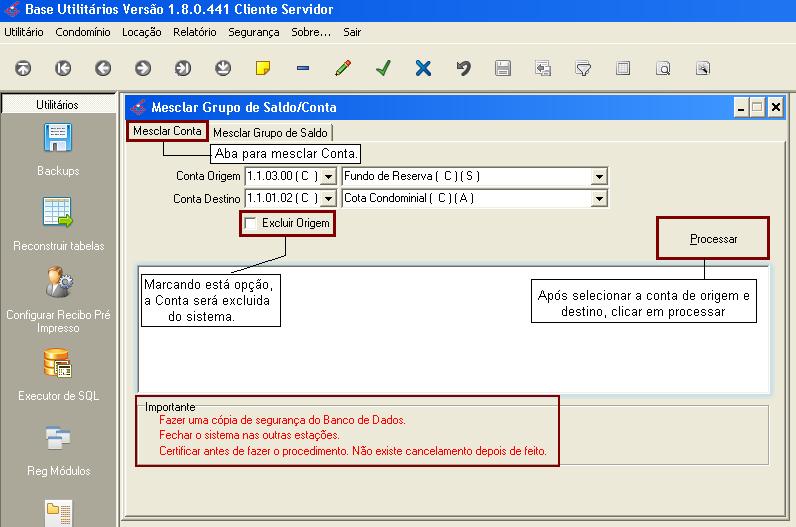Expand Conta Destino Cota Condominial dropdown
The height and width of the screenshot is (527, 796).
pos(599,199)
